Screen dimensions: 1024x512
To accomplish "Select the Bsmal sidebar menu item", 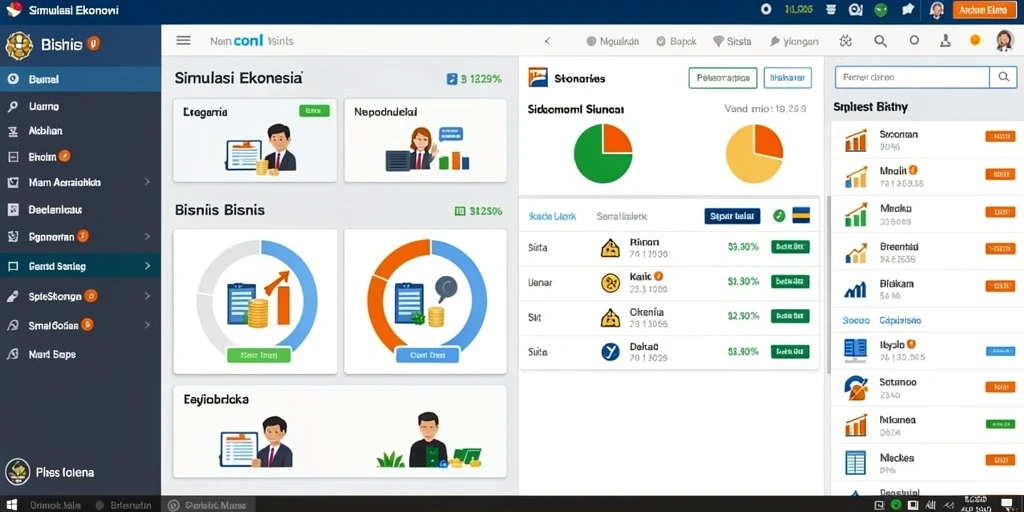I will [80, 79].
